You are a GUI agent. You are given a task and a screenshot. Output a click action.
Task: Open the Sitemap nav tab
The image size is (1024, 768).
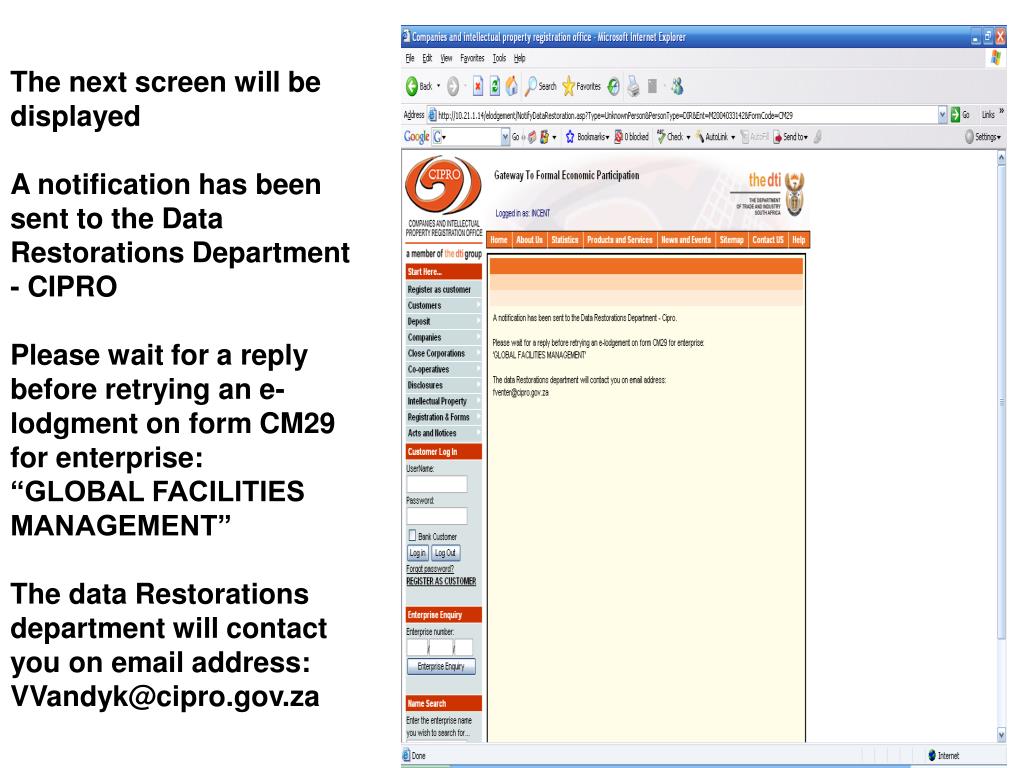[731, 240]
